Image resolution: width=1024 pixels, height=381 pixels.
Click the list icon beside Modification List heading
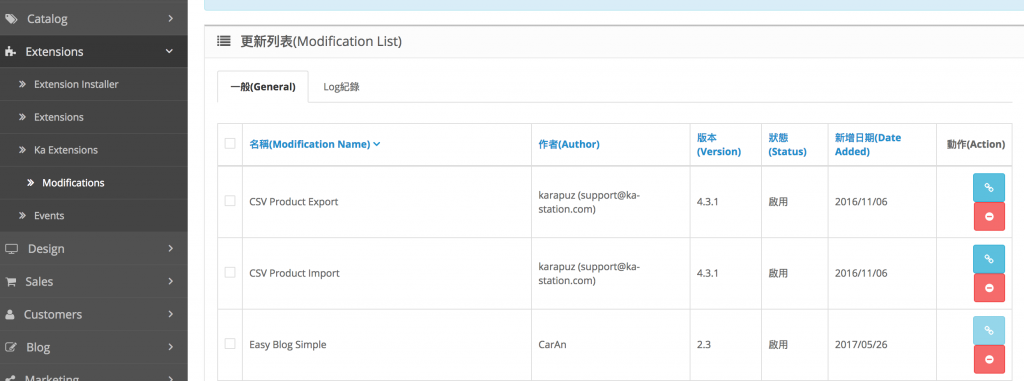tap(223, 42)
